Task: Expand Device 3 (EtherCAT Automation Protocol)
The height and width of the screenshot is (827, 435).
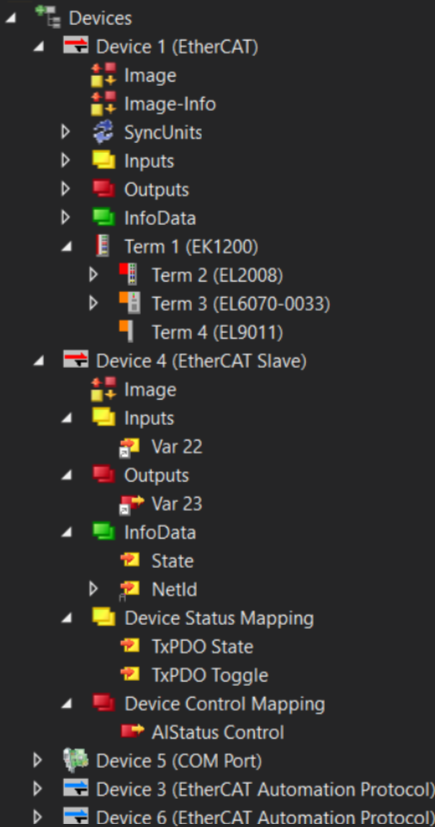Action: (x=37, y=789)
